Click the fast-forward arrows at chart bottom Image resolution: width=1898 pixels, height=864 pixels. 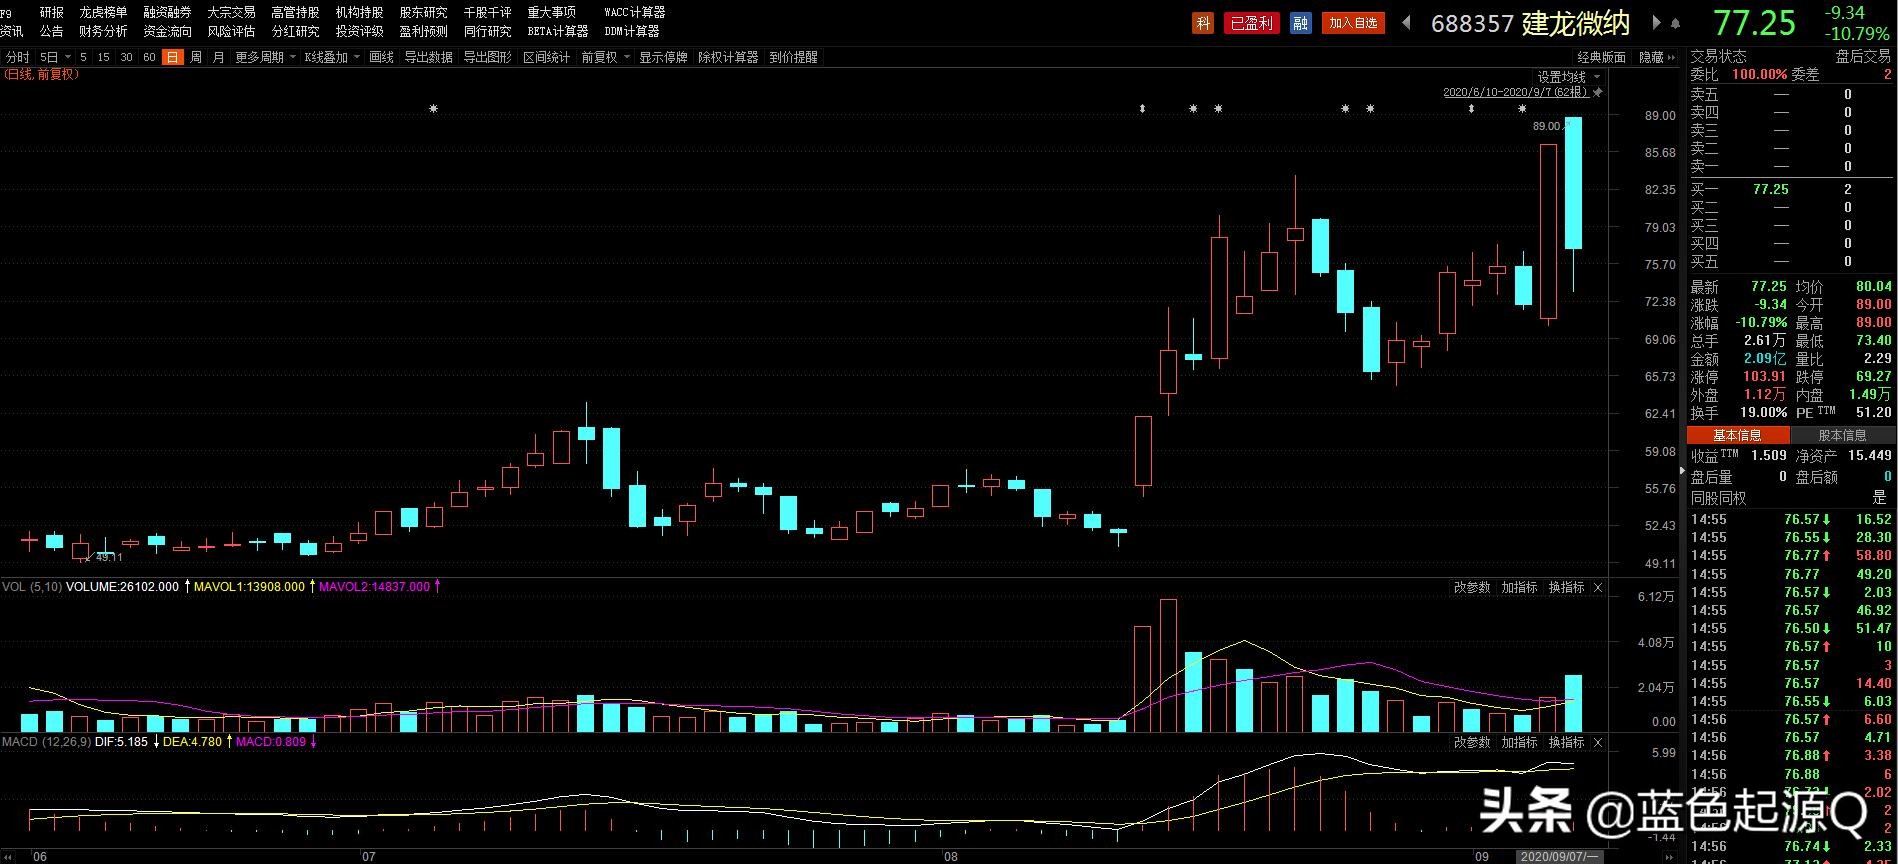click(1667, 857)
